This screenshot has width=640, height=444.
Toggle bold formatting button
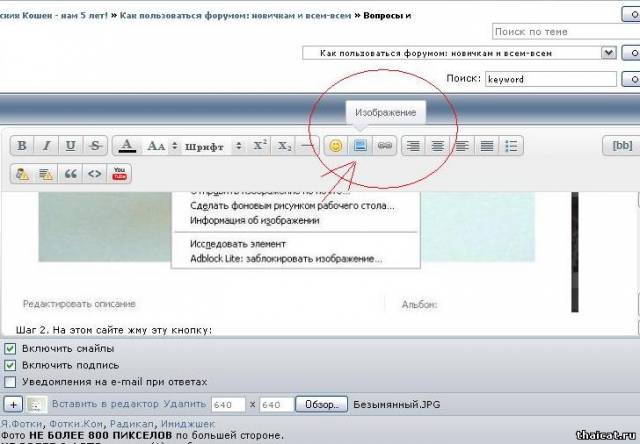point(22,146)
